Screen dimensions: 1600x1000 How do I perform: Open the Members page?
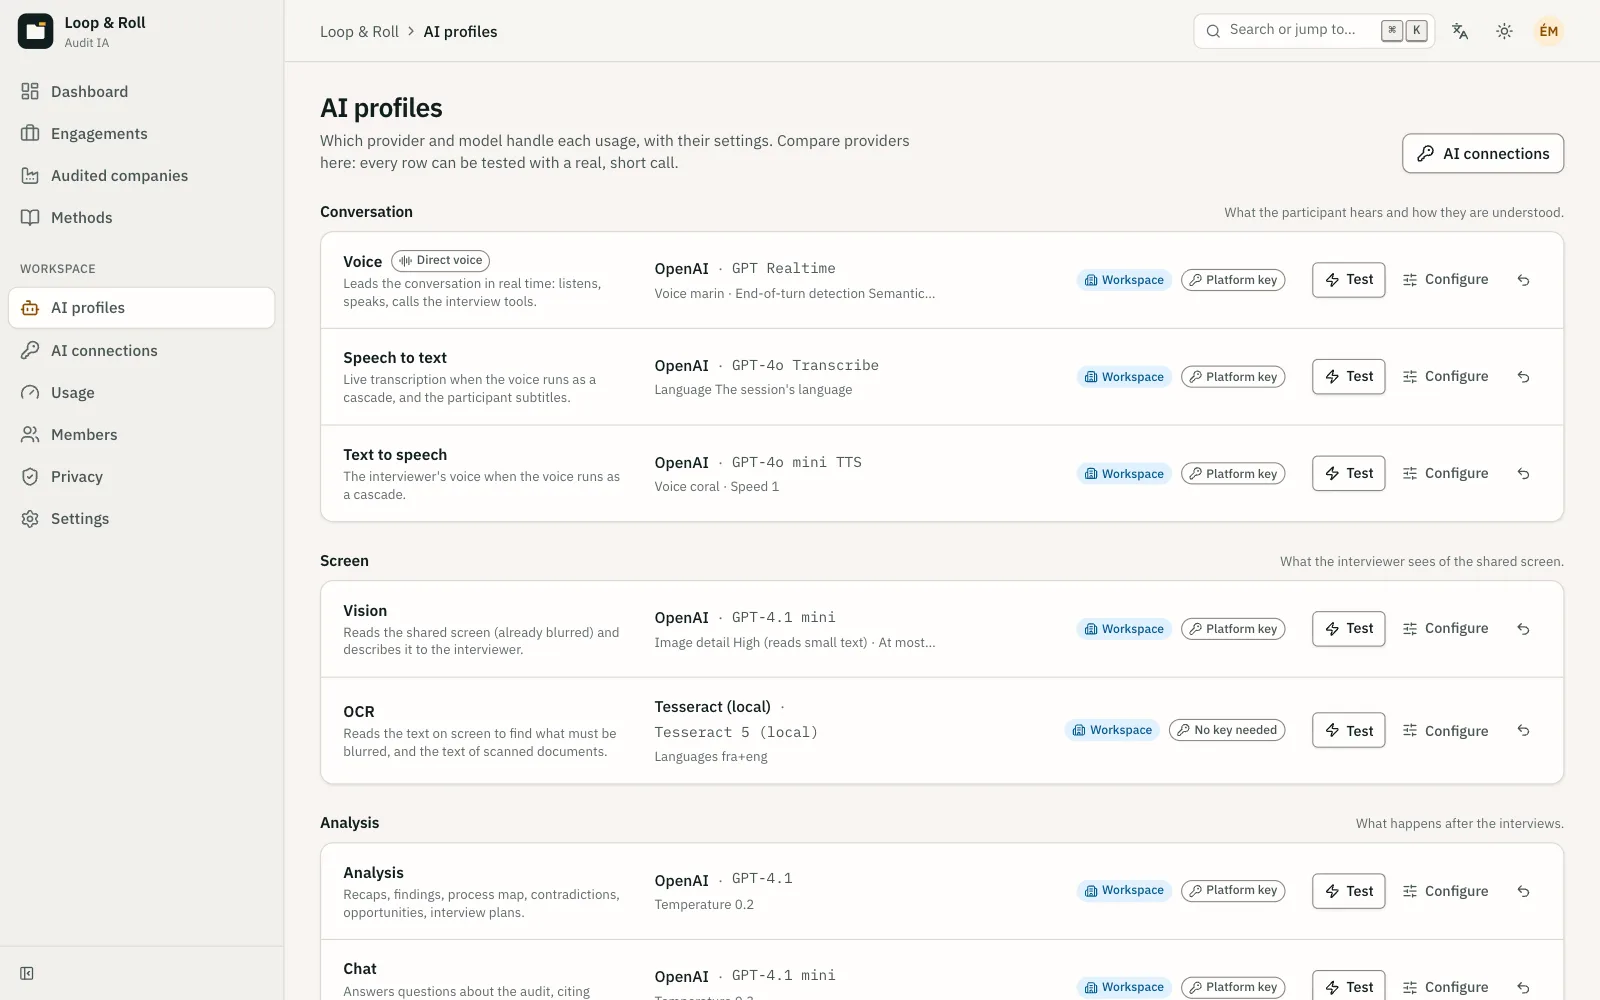(x=142, y=435)
